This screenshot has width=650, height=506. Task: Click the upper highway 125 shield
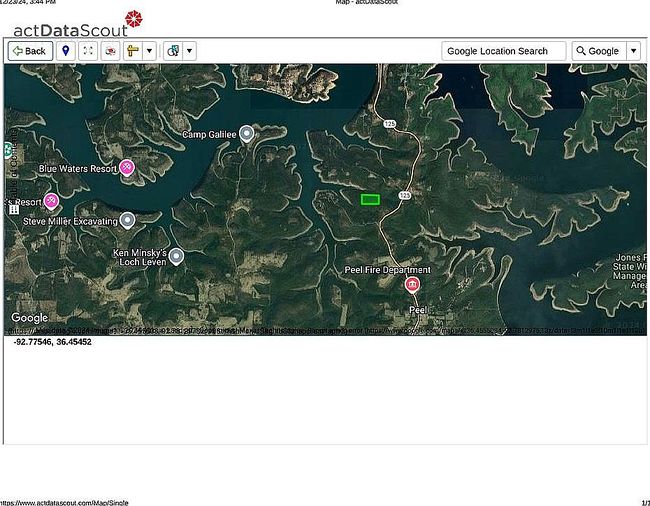(x=389, y=123)
